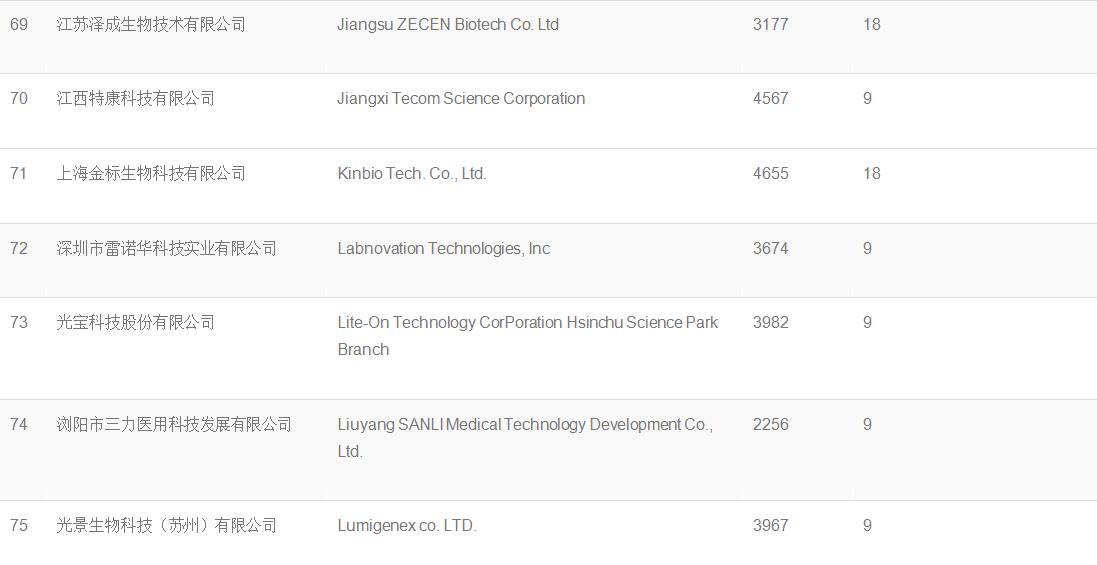The height and width of the screenshot is (565, 1097).
Task: Click booth number 4567
Action: tap(770, 99)
